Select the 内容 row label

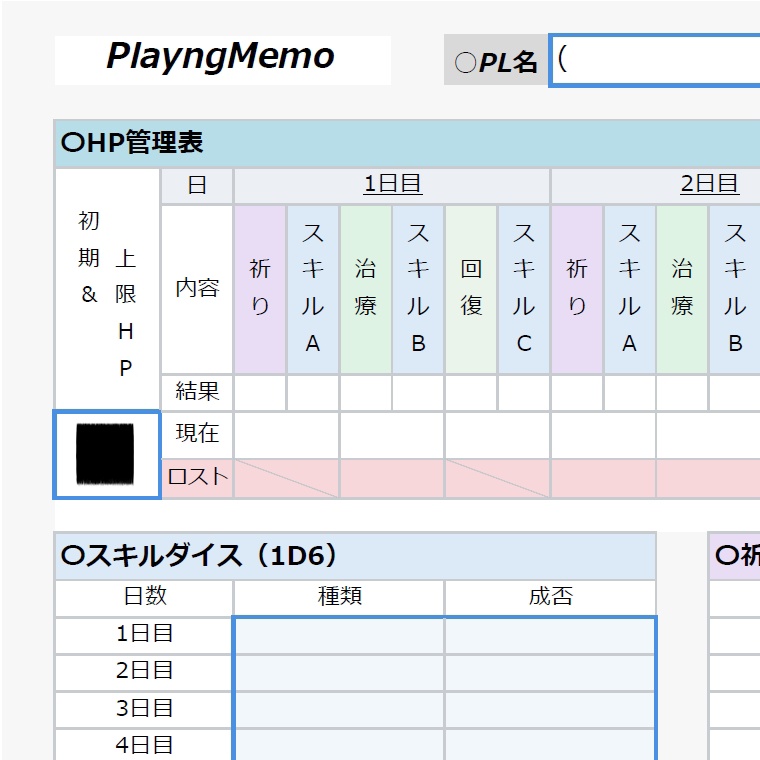click(197, 289)
